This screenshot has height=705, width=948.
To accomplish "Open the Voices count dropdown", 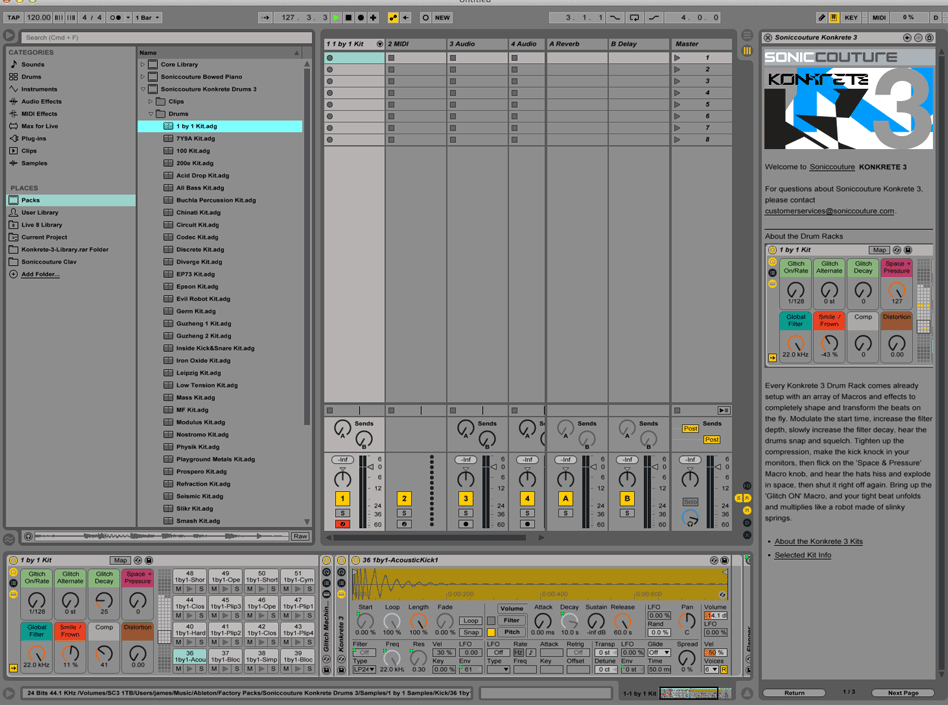I will click(711, 669).
